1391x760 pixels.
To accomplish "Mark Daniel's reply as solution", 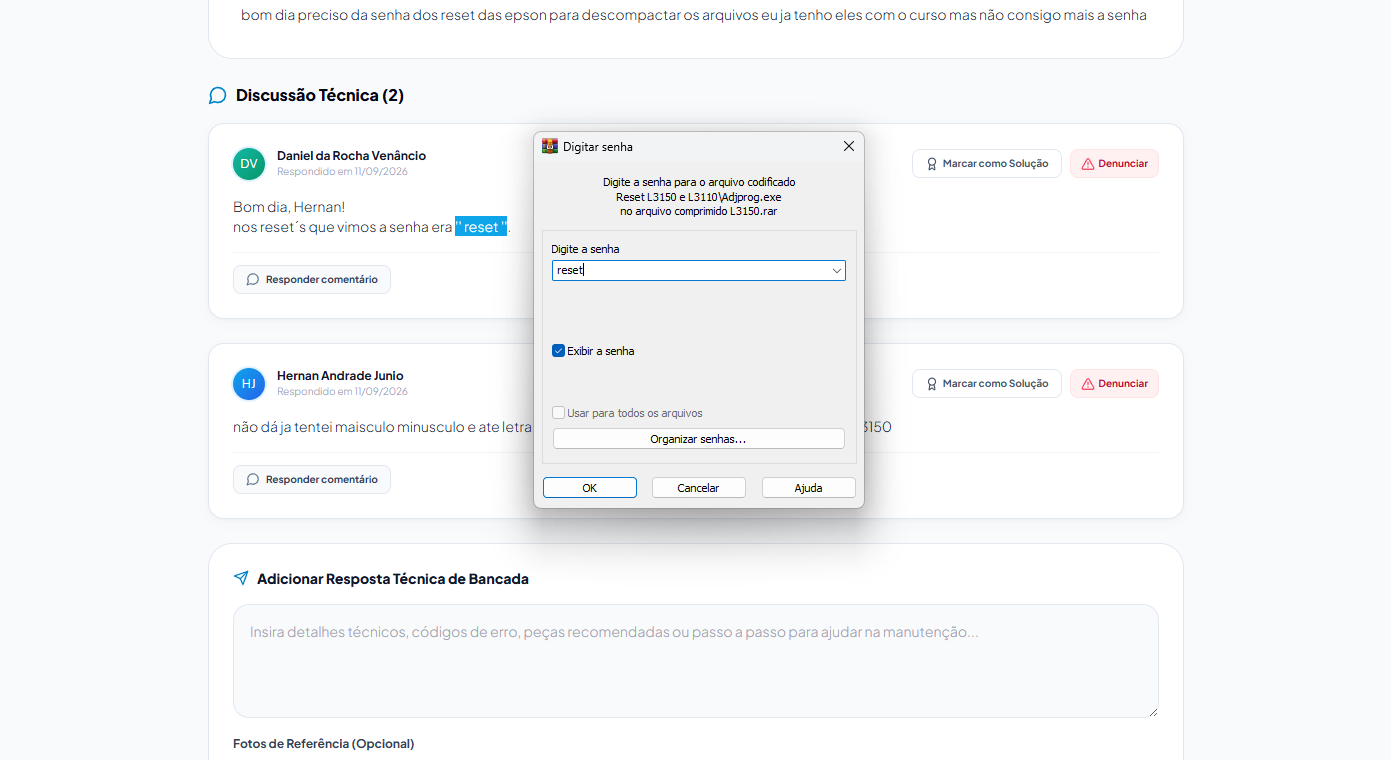I will pyautogui.click(x=987, y=164).
